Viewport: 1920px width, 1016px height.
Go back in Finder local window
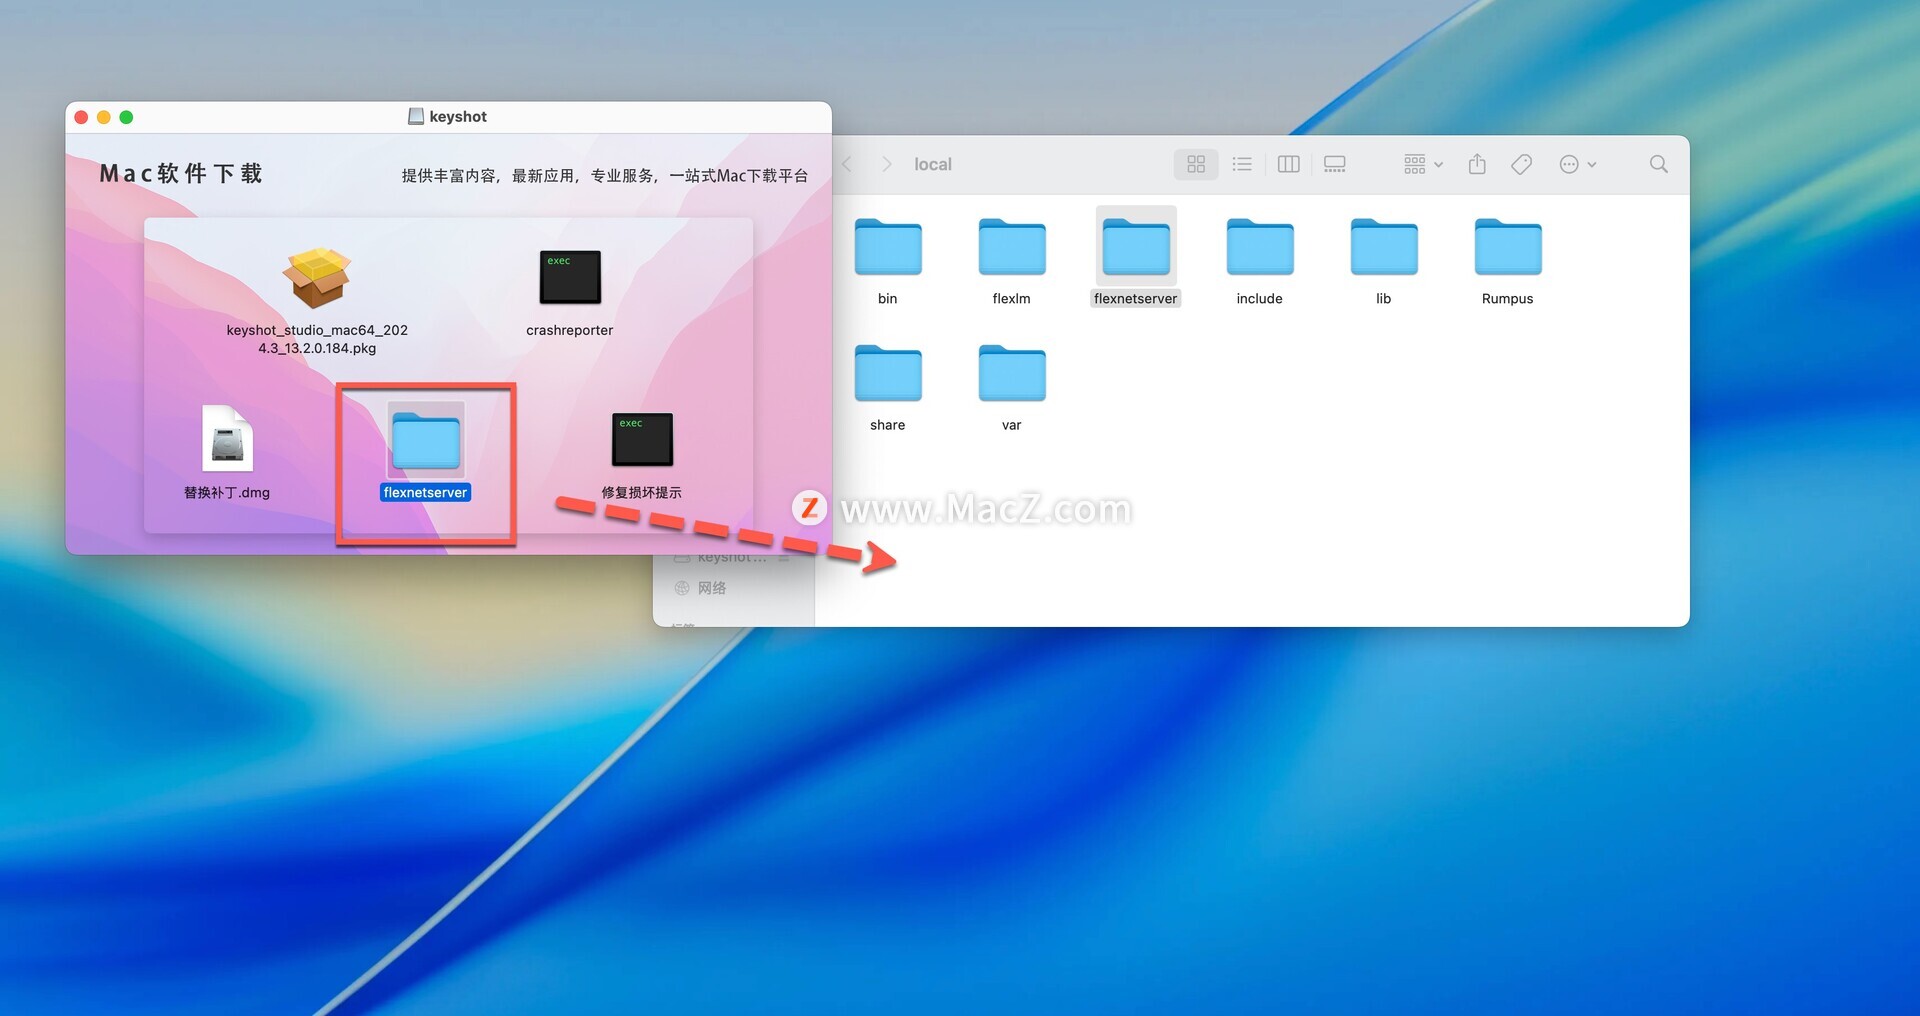point(847,164)
